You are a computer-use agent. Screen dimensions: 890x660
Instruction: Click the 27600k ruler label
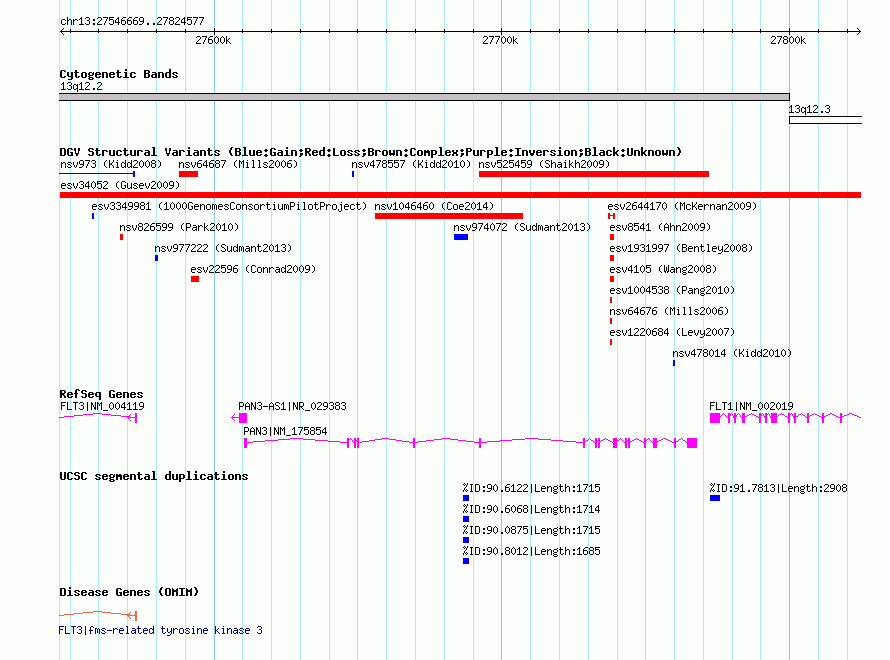(x=213, y=40)
